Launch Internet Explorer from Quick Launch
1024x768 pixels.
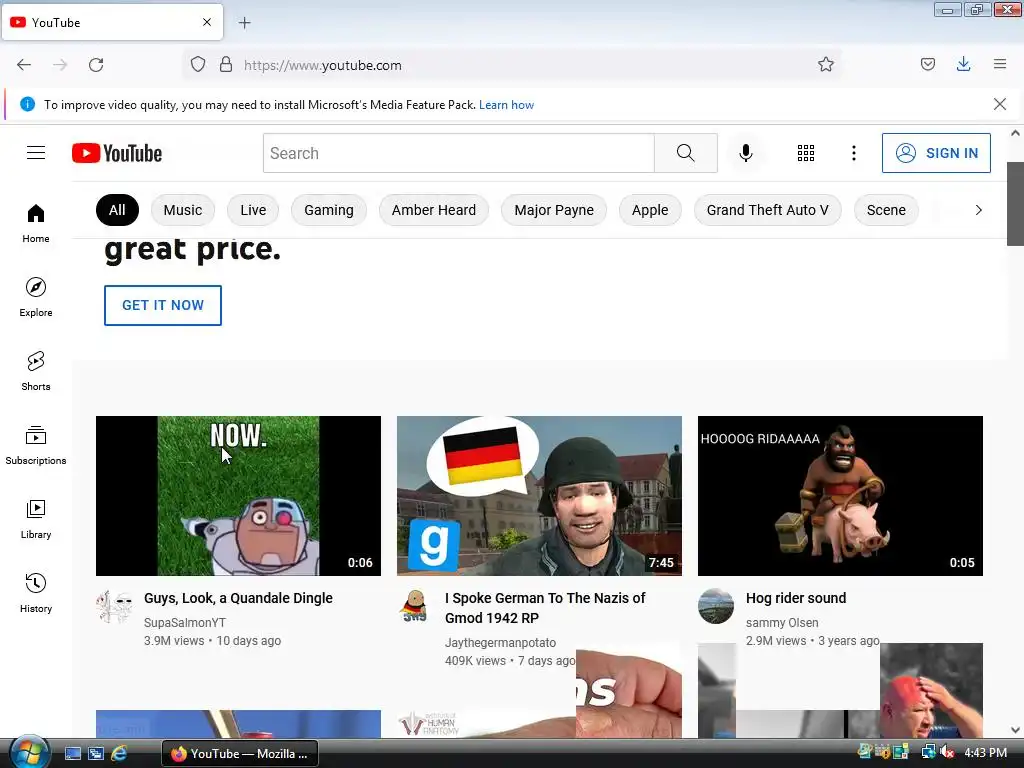(x=119, y=754)
